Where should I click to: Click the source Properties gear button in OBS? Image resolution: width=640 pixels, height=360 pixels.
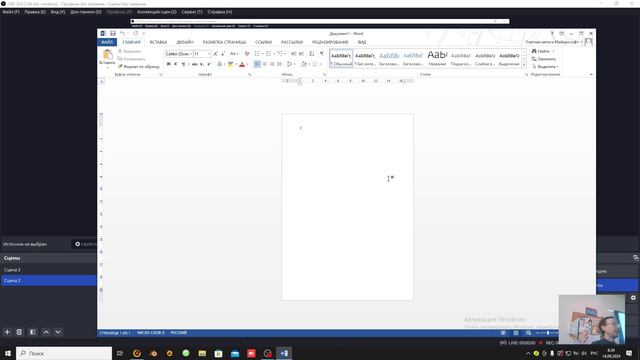85,244
